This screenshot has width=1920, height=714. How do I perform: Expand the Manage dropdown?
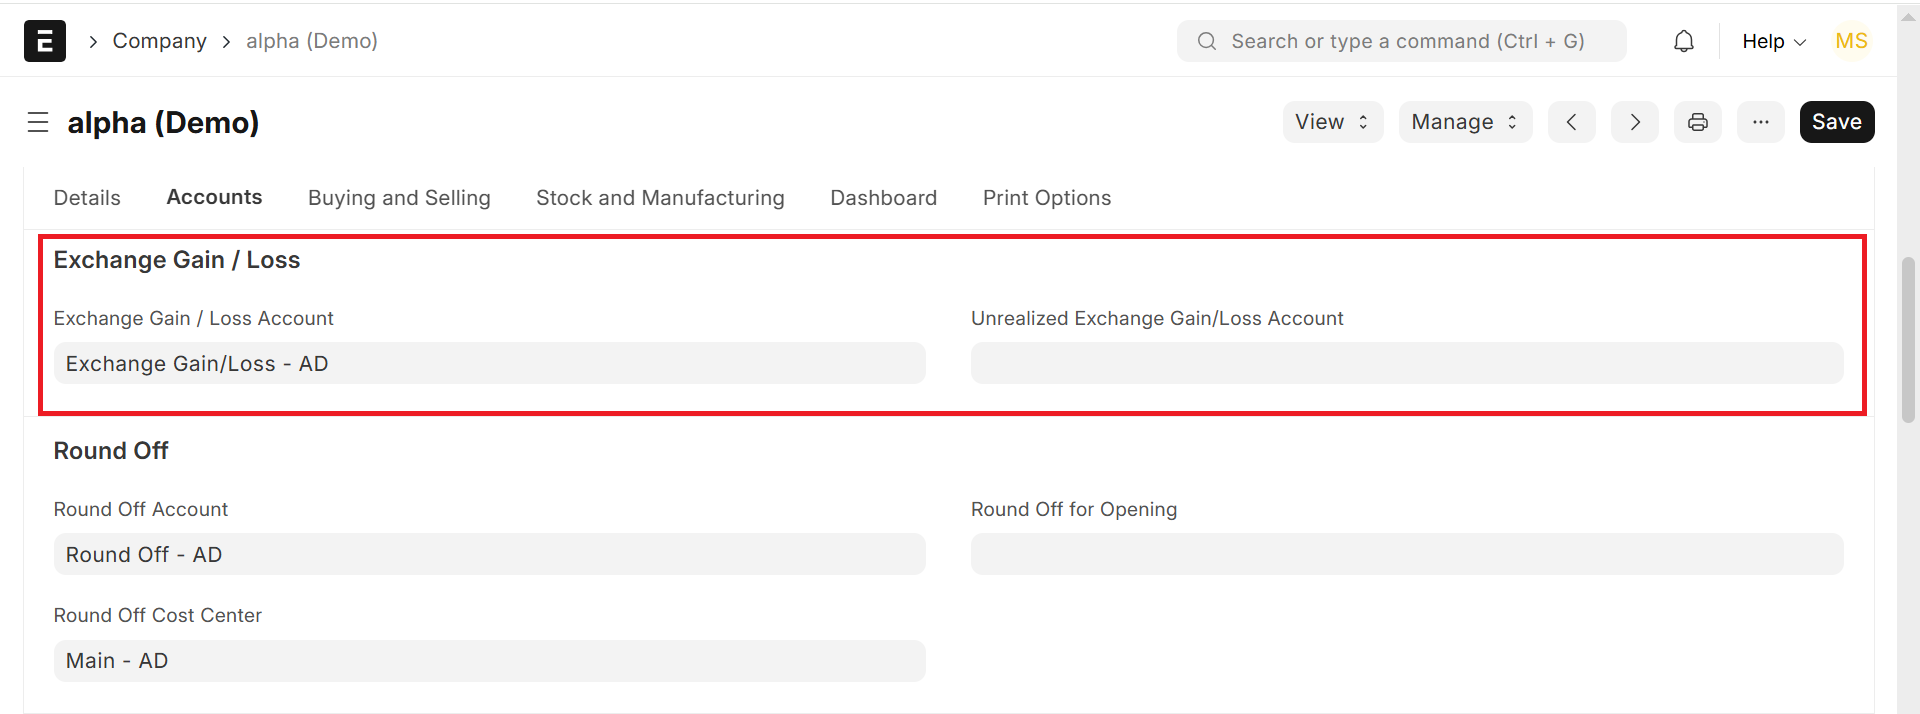pyautogui.click(x=1465, y=122)
